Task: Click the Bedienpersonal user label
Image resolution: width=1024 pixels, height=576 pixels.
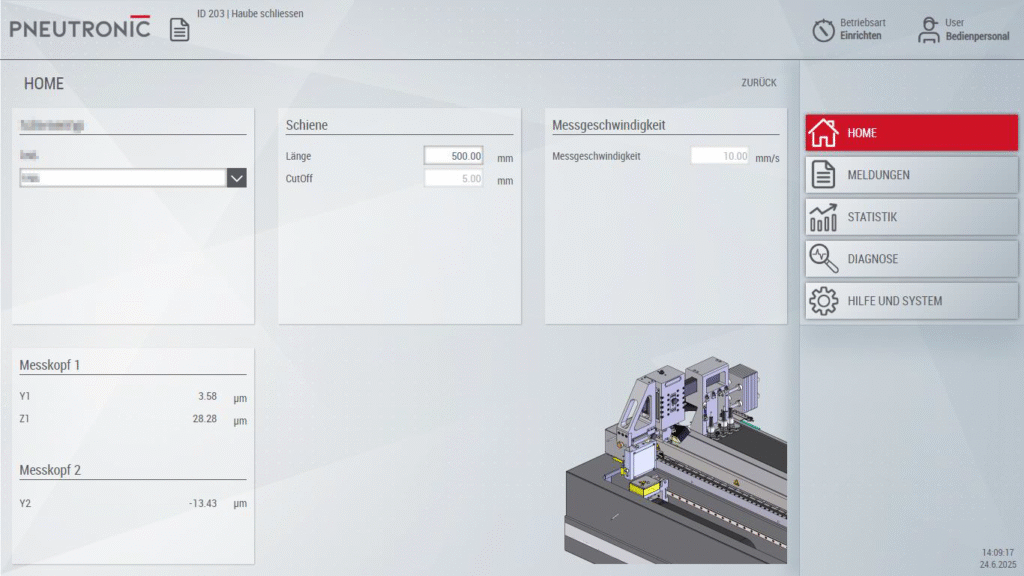Action: (x=977, y=37)
